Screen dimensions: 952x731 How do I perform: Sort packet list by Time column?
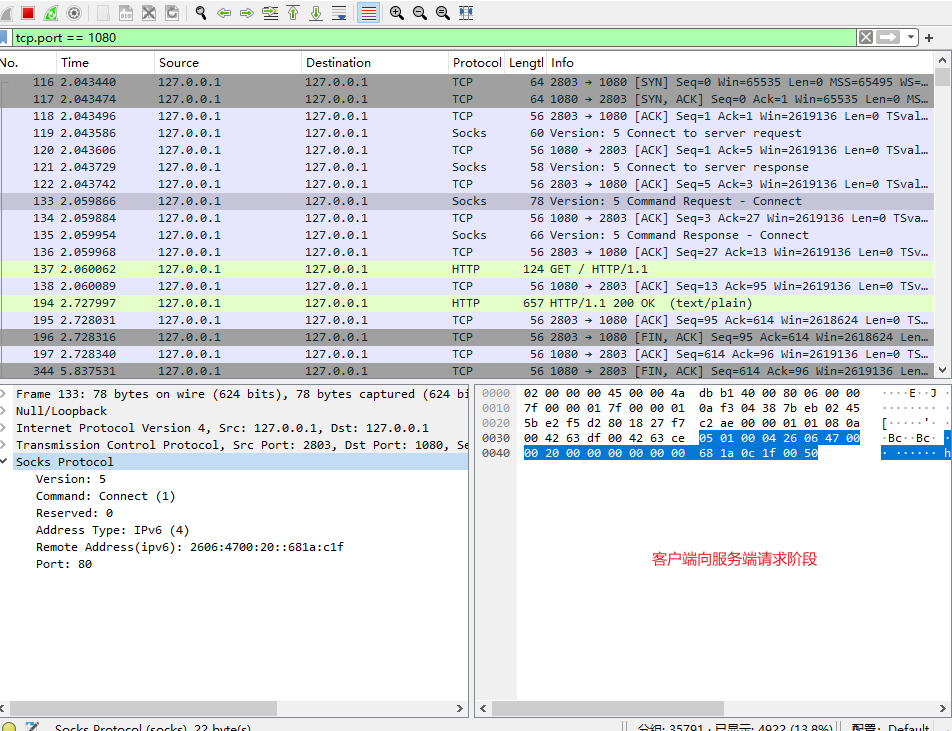click(75, 62)
